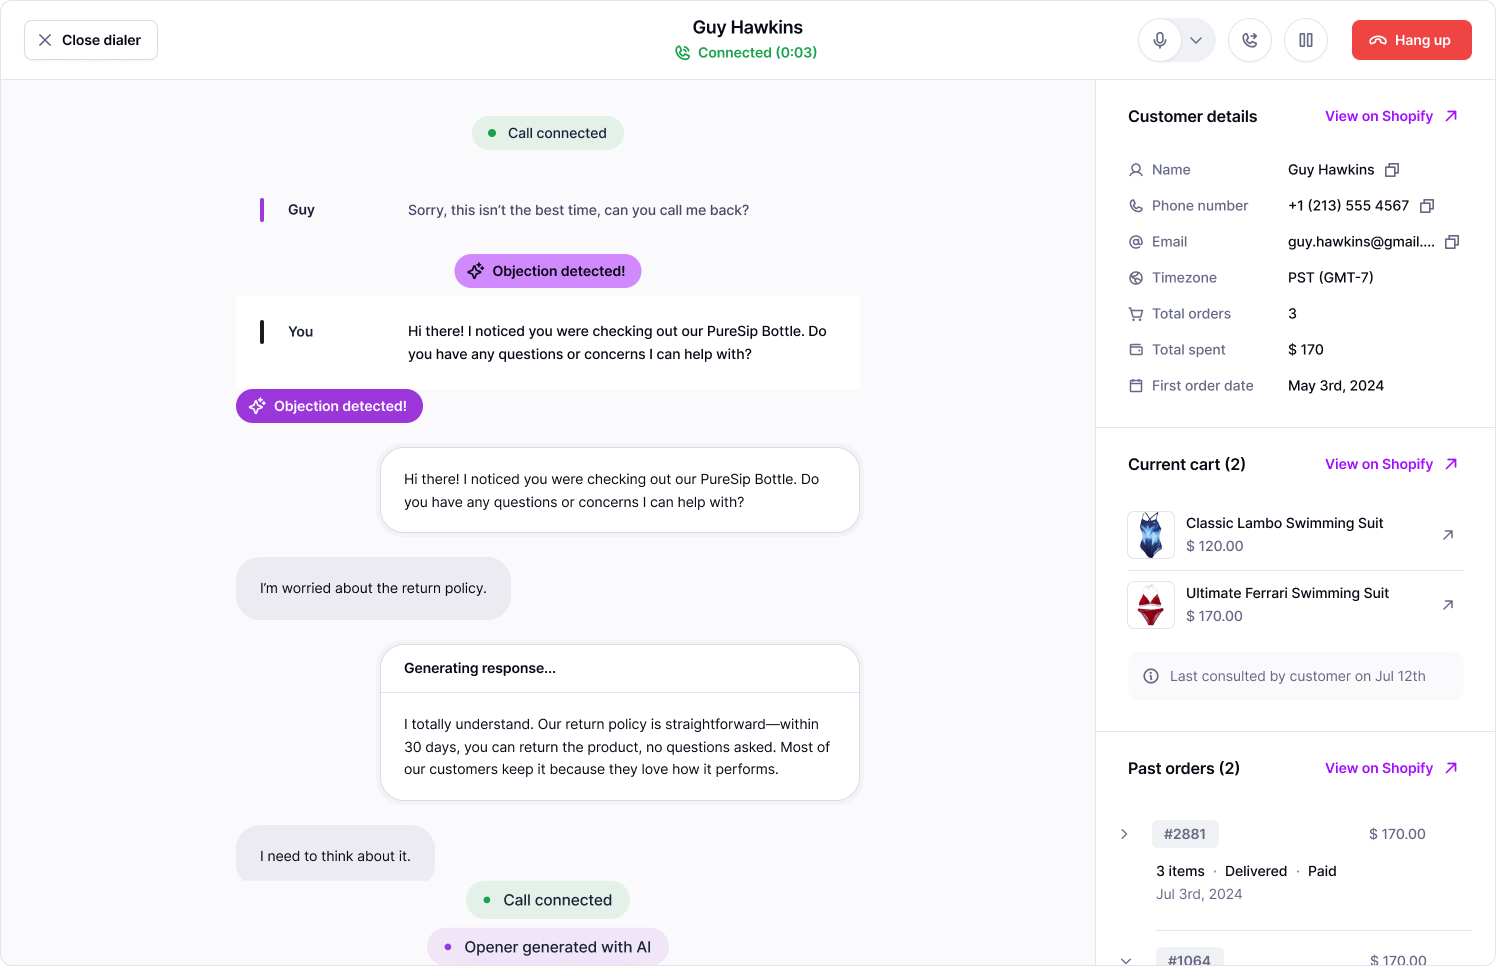The width and height of the screenshot is (1496, 966).
Task: Collapse past order #1064
Action: (1126, 960)
